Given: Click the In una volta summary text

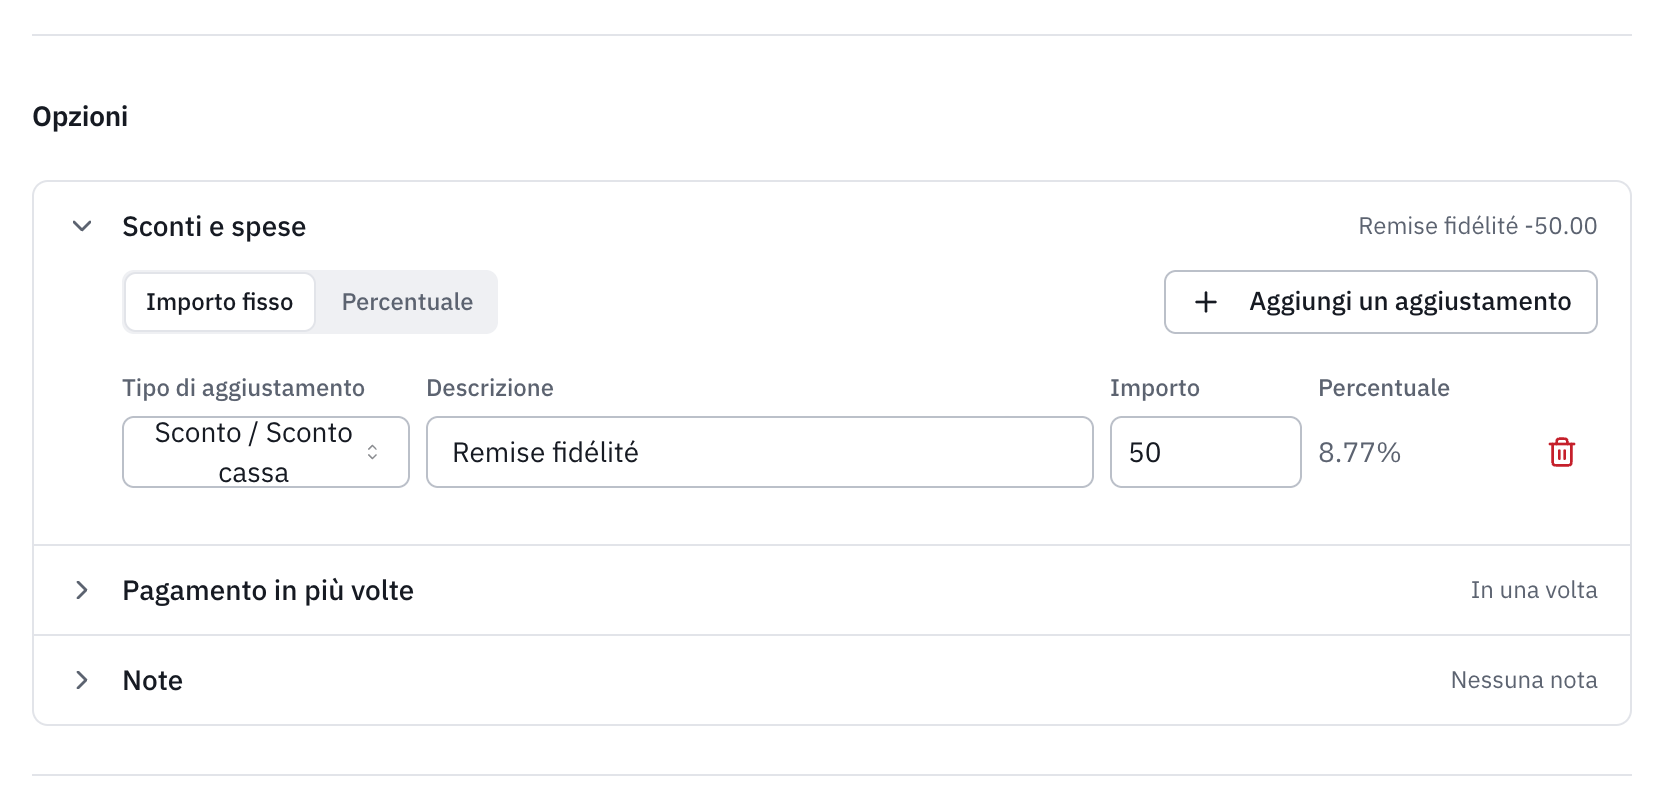Looking at the screenshot, I should (x=1533, y=590).
